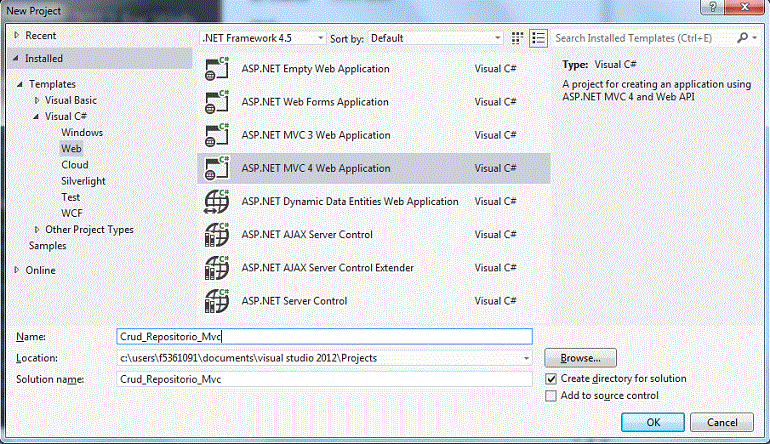770x444 pixels.
Task: Open the dialog help question mark button
Action: (713, 7)
